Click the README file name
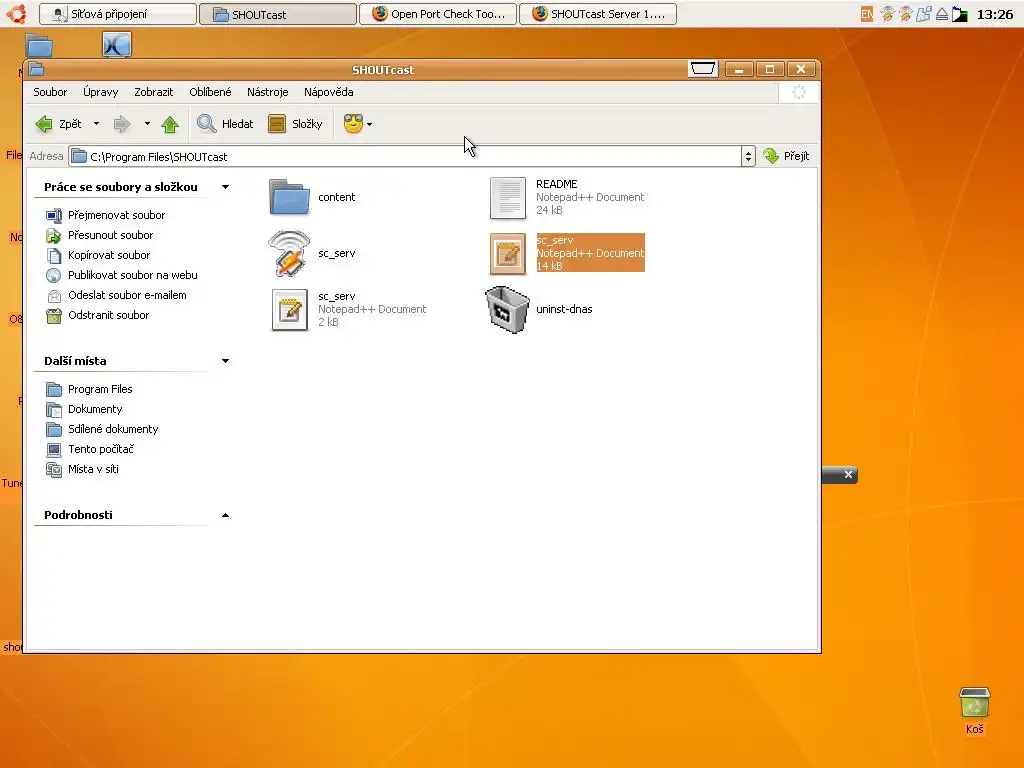Viewport: 1024px width, 768px height. 556,184
